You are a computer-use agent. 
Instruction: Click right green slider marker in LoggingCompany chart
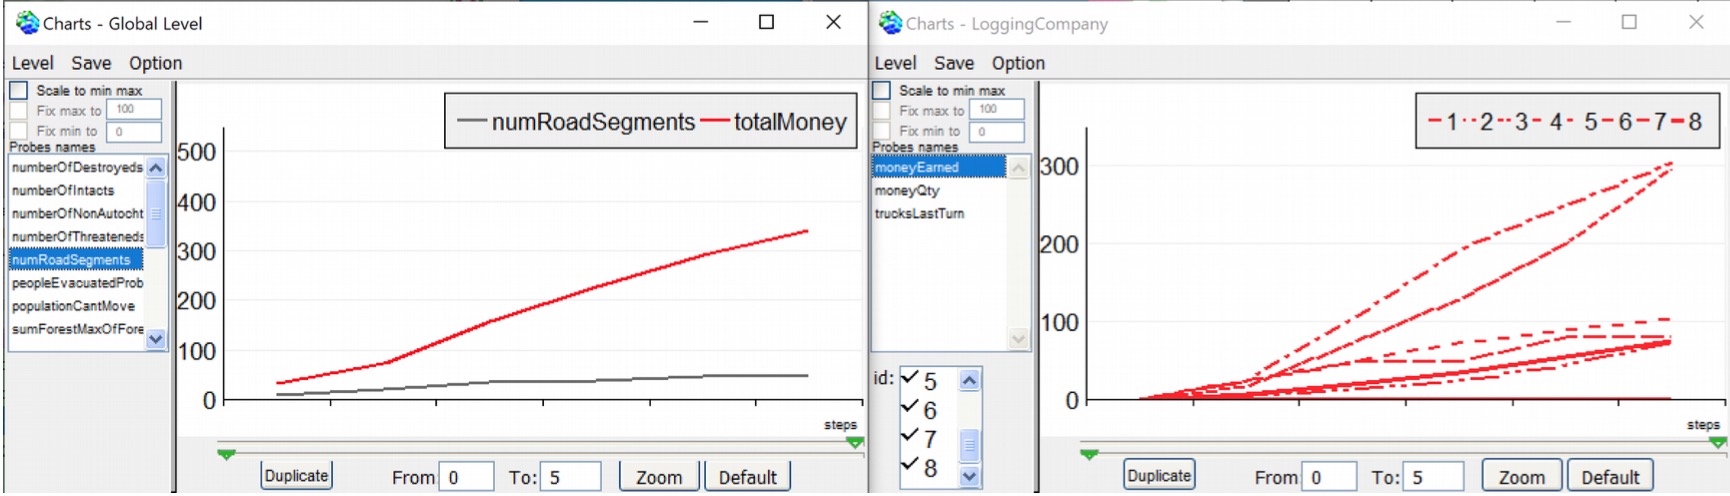point(1718,442)
